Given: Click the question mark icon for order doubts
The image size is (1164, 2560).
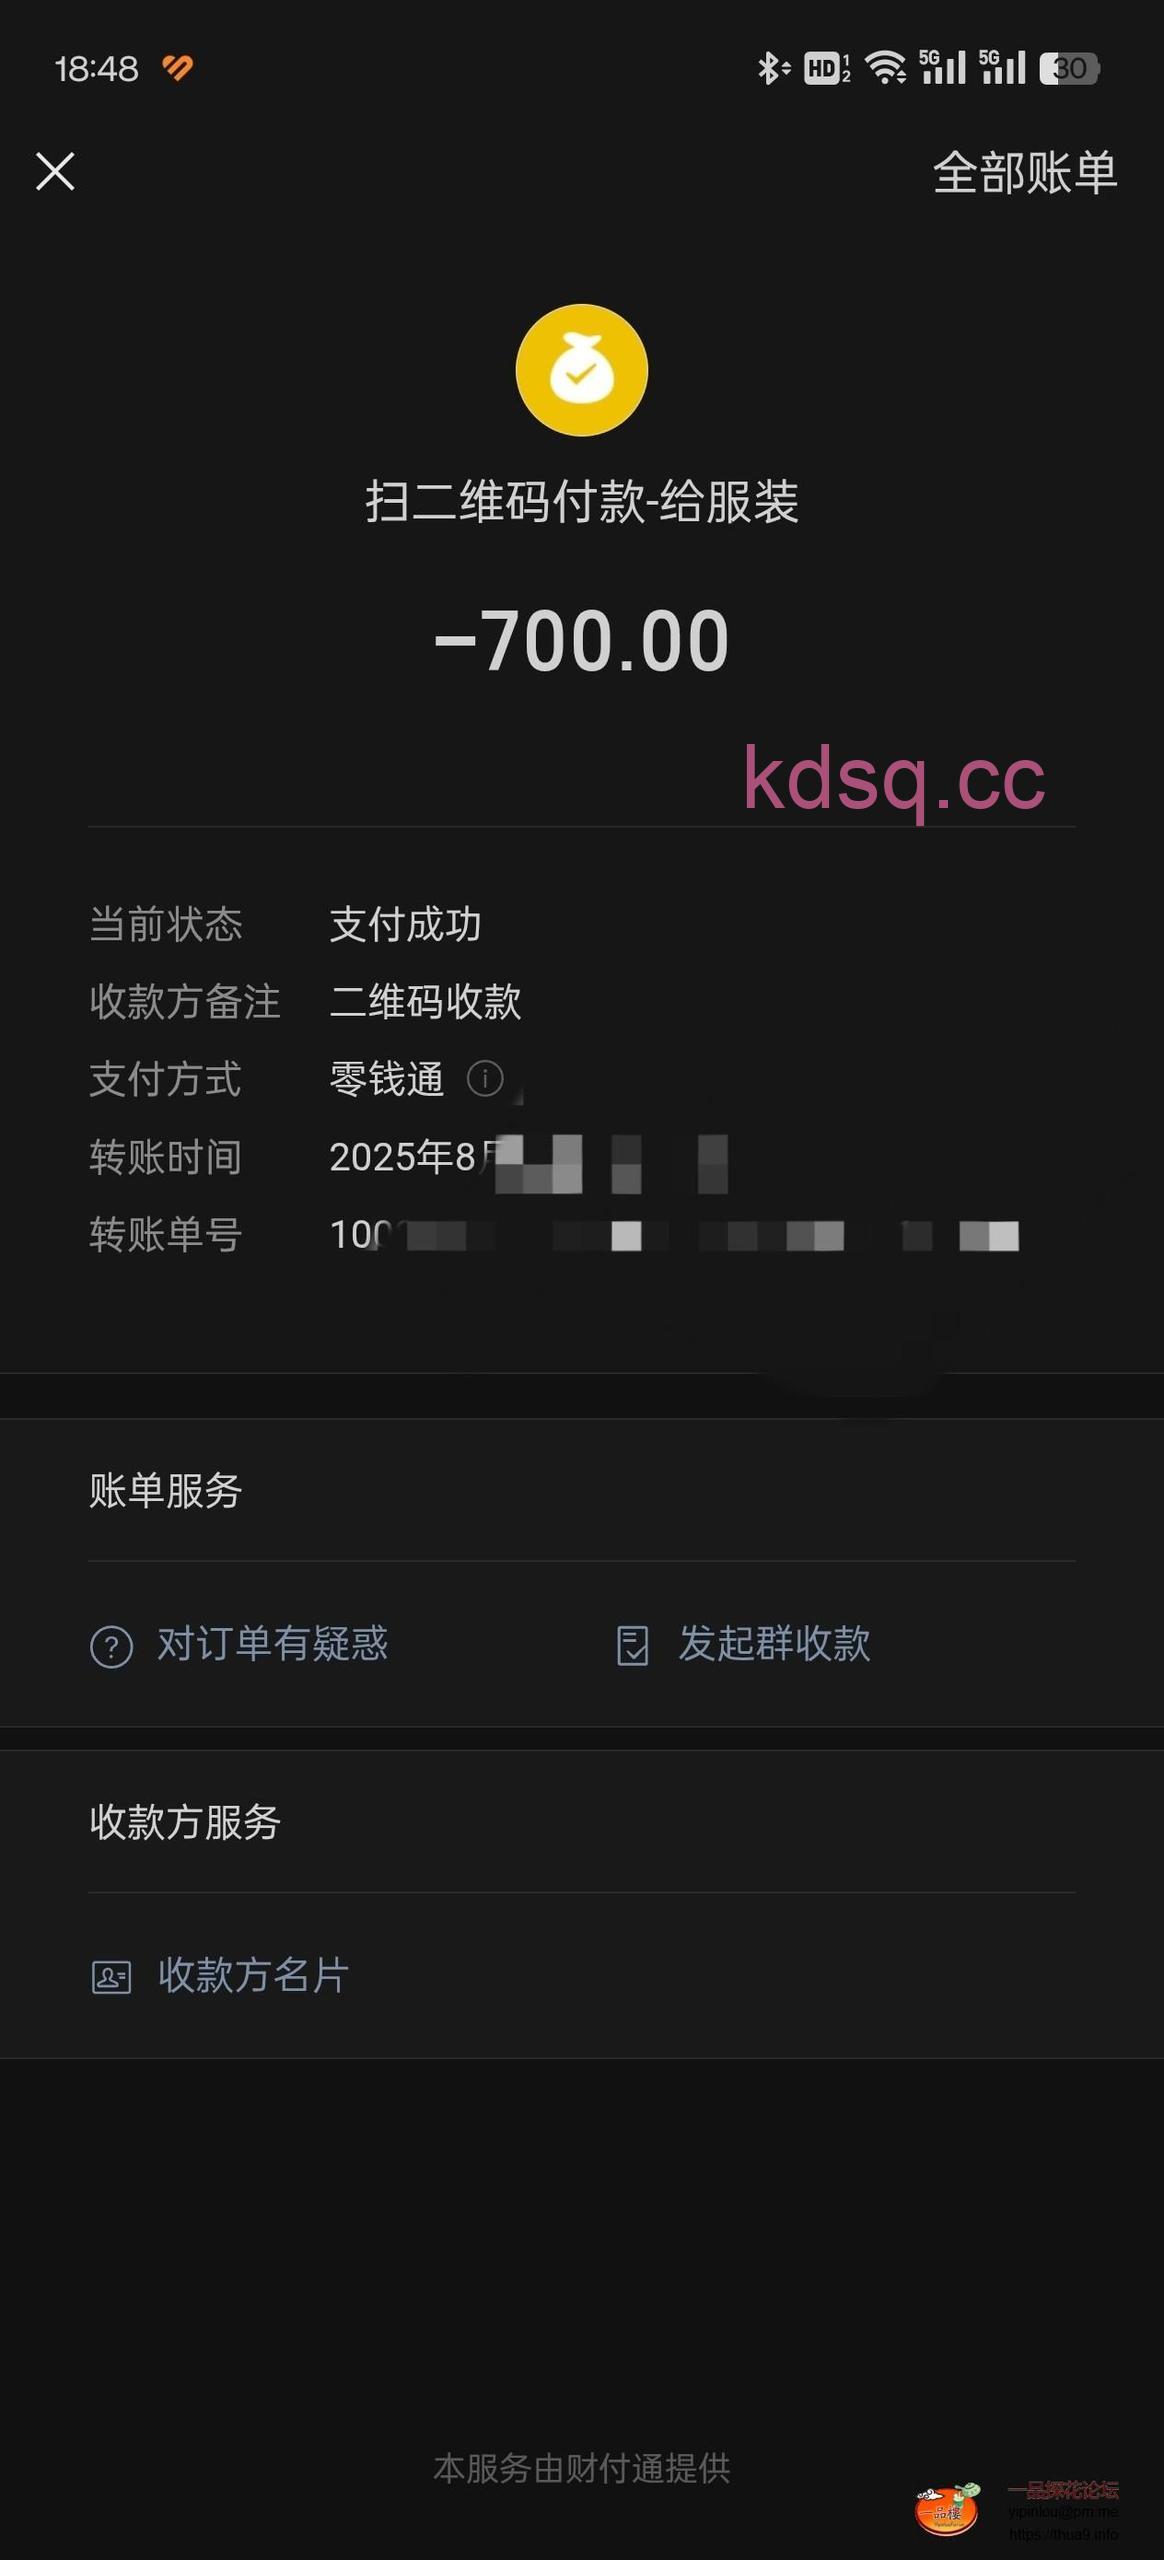Looking at the screenshot, I should pyautogui.click(x=111, y=1646).
